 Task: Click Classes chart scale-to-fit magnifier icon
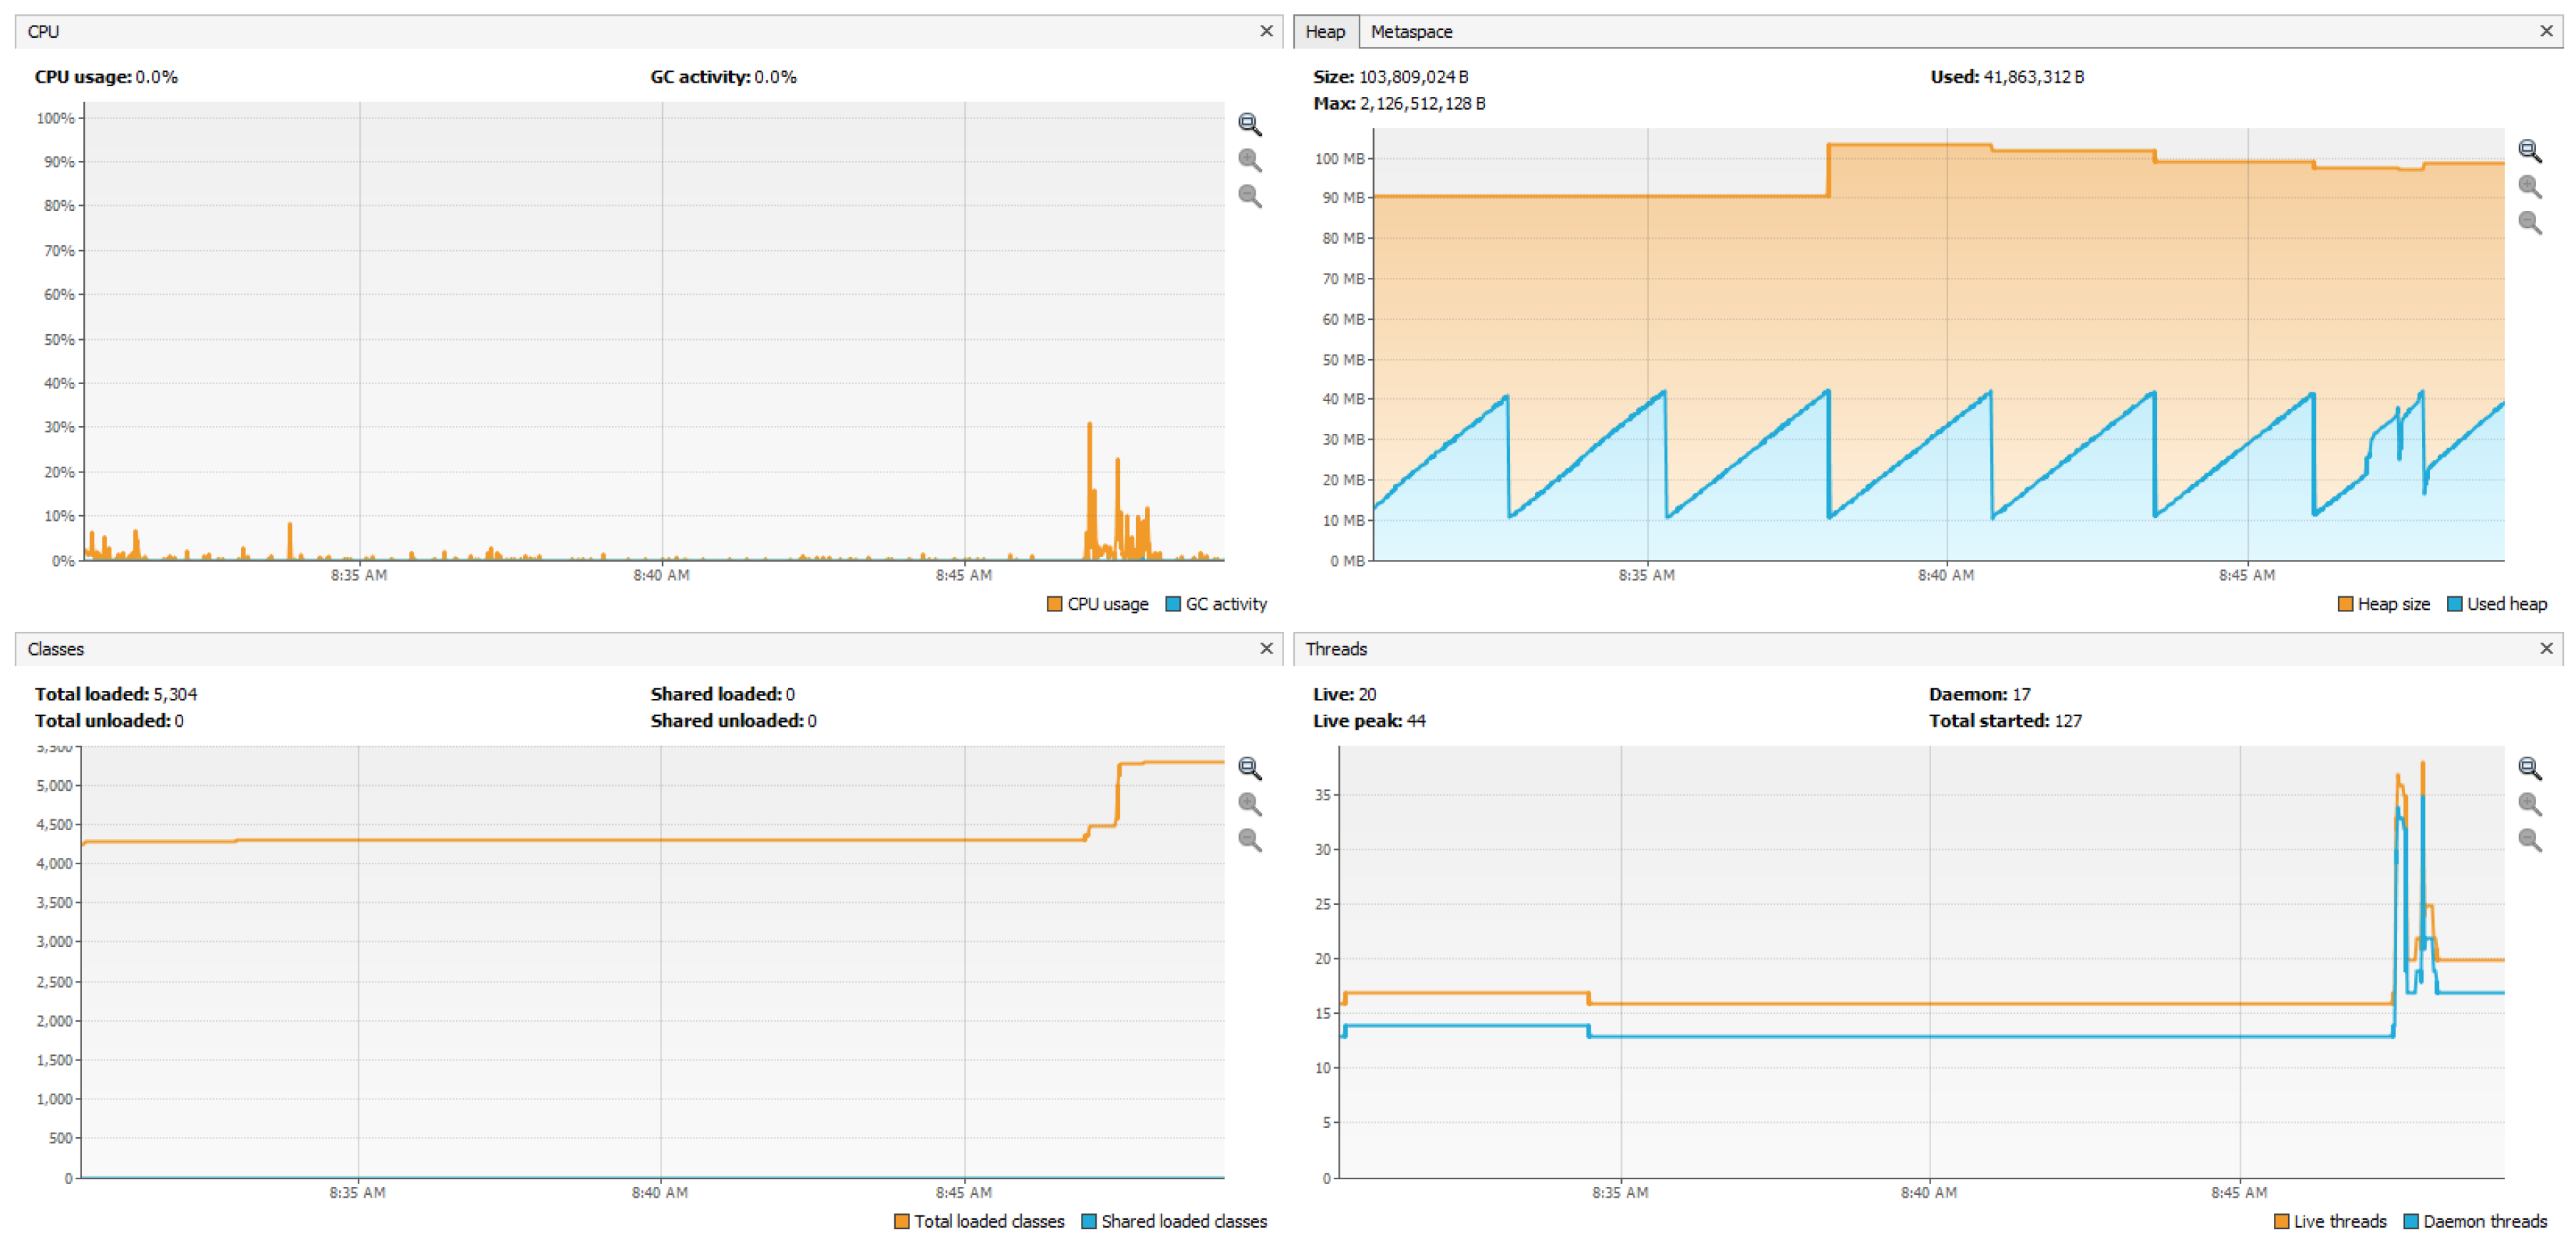1249,768
